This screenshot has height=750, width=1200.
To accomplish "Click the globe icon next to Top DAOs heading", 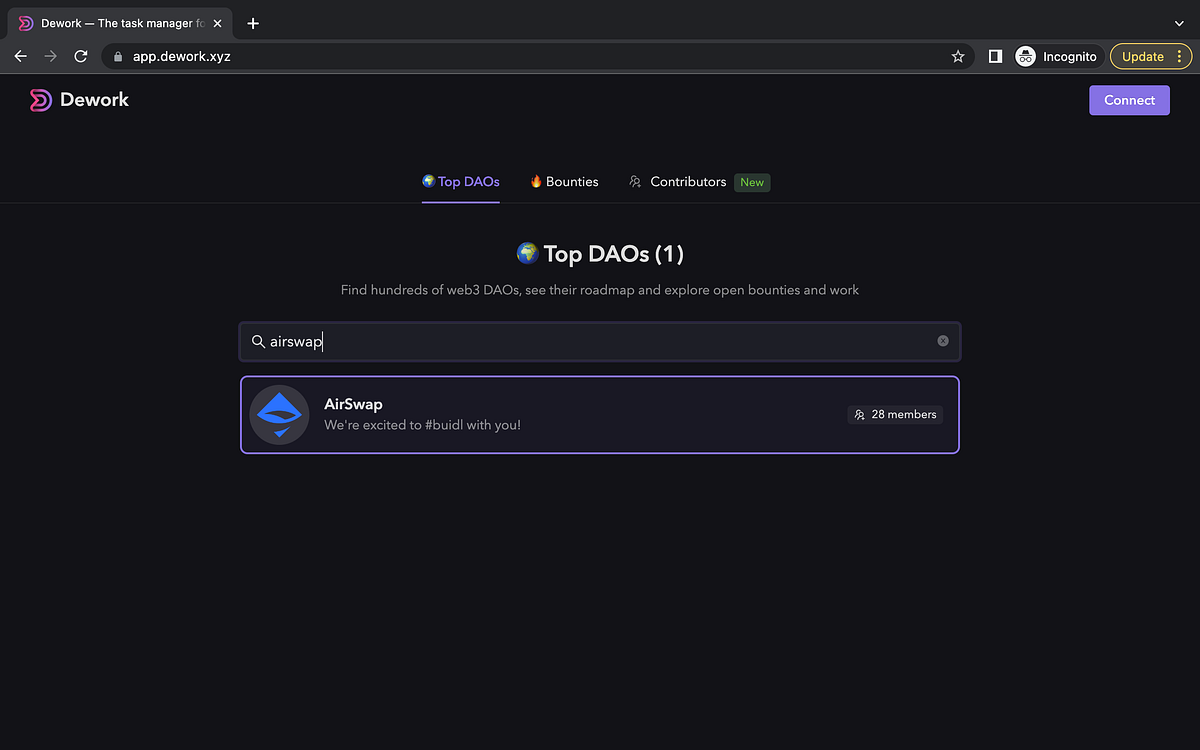I will [x=527, y=253].
